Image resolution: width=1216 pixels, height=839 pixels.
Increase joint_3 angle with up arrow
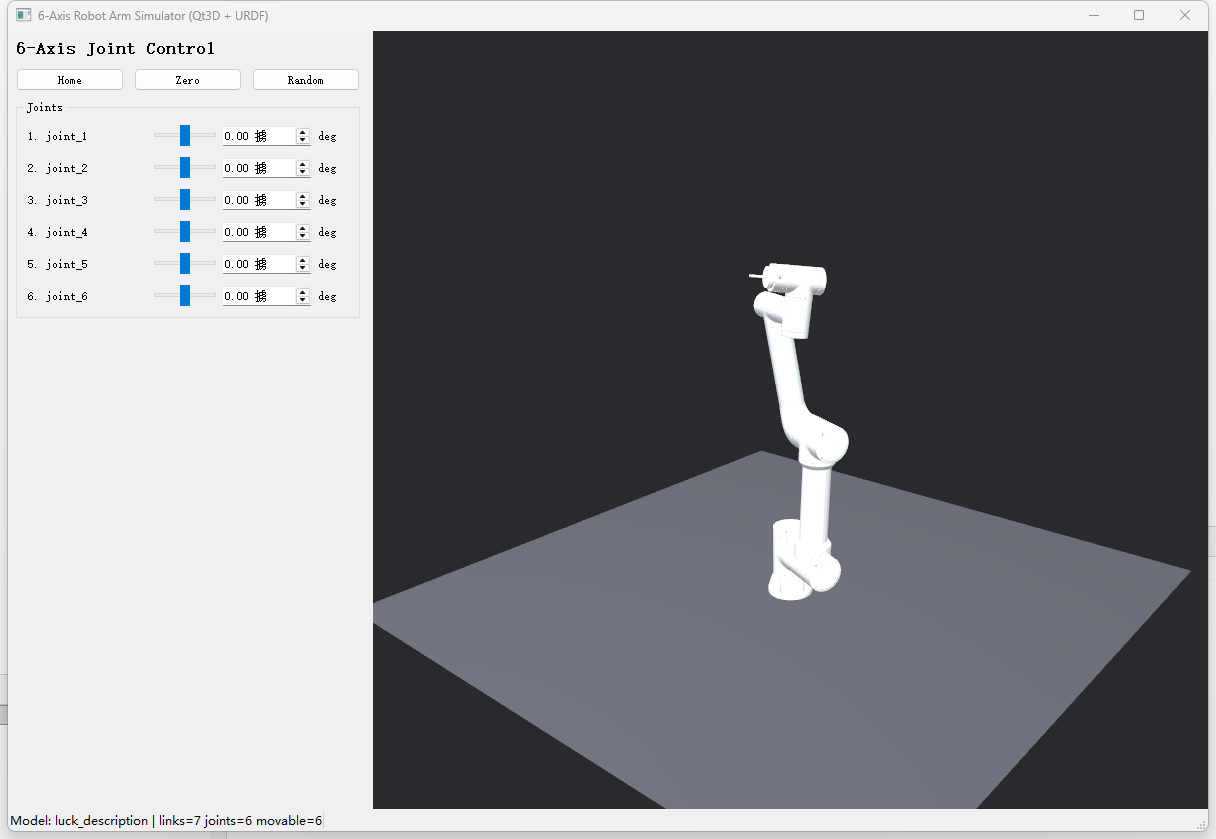303,196
